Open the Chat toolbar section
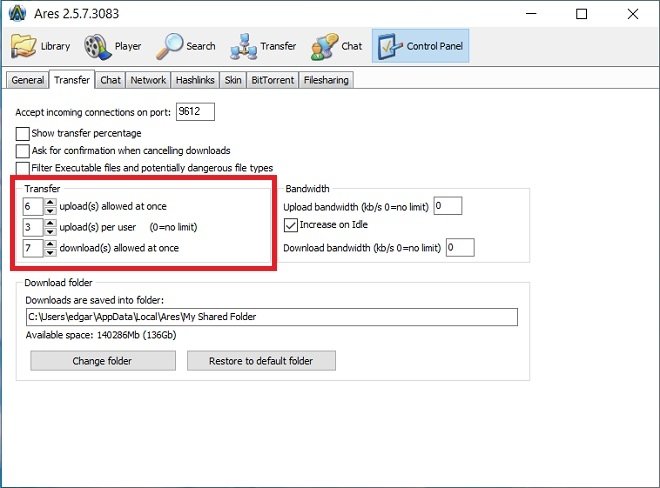The height and width of the screenshot is (488, 660). 336,46
